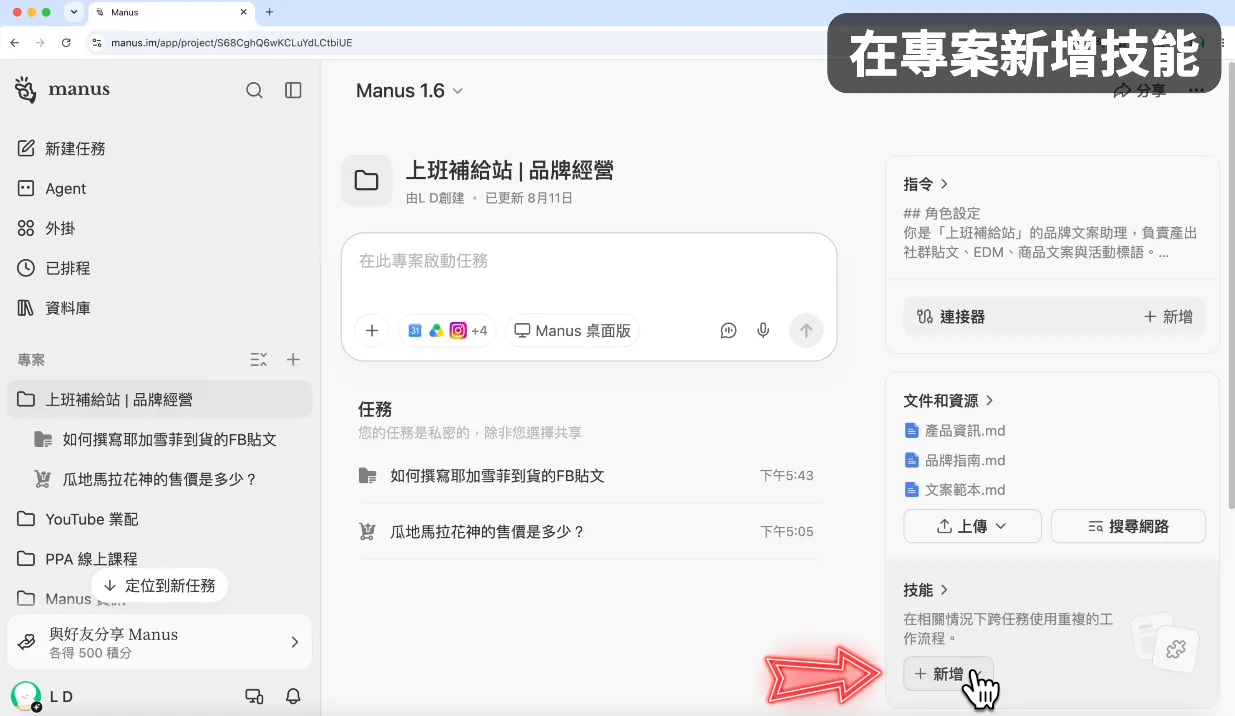This screenshot has height=716, width=1235.
Task: Open the Agent section
Action: pyautogui.click(x=160, y=188)
